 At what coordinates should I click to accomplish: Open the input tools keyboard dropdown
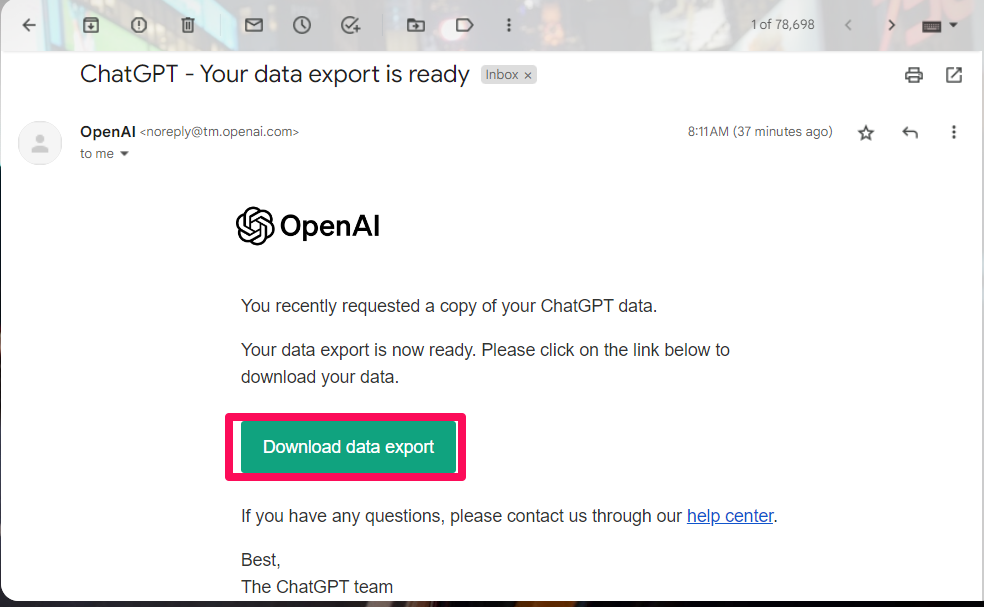click(x=939, y=26)
